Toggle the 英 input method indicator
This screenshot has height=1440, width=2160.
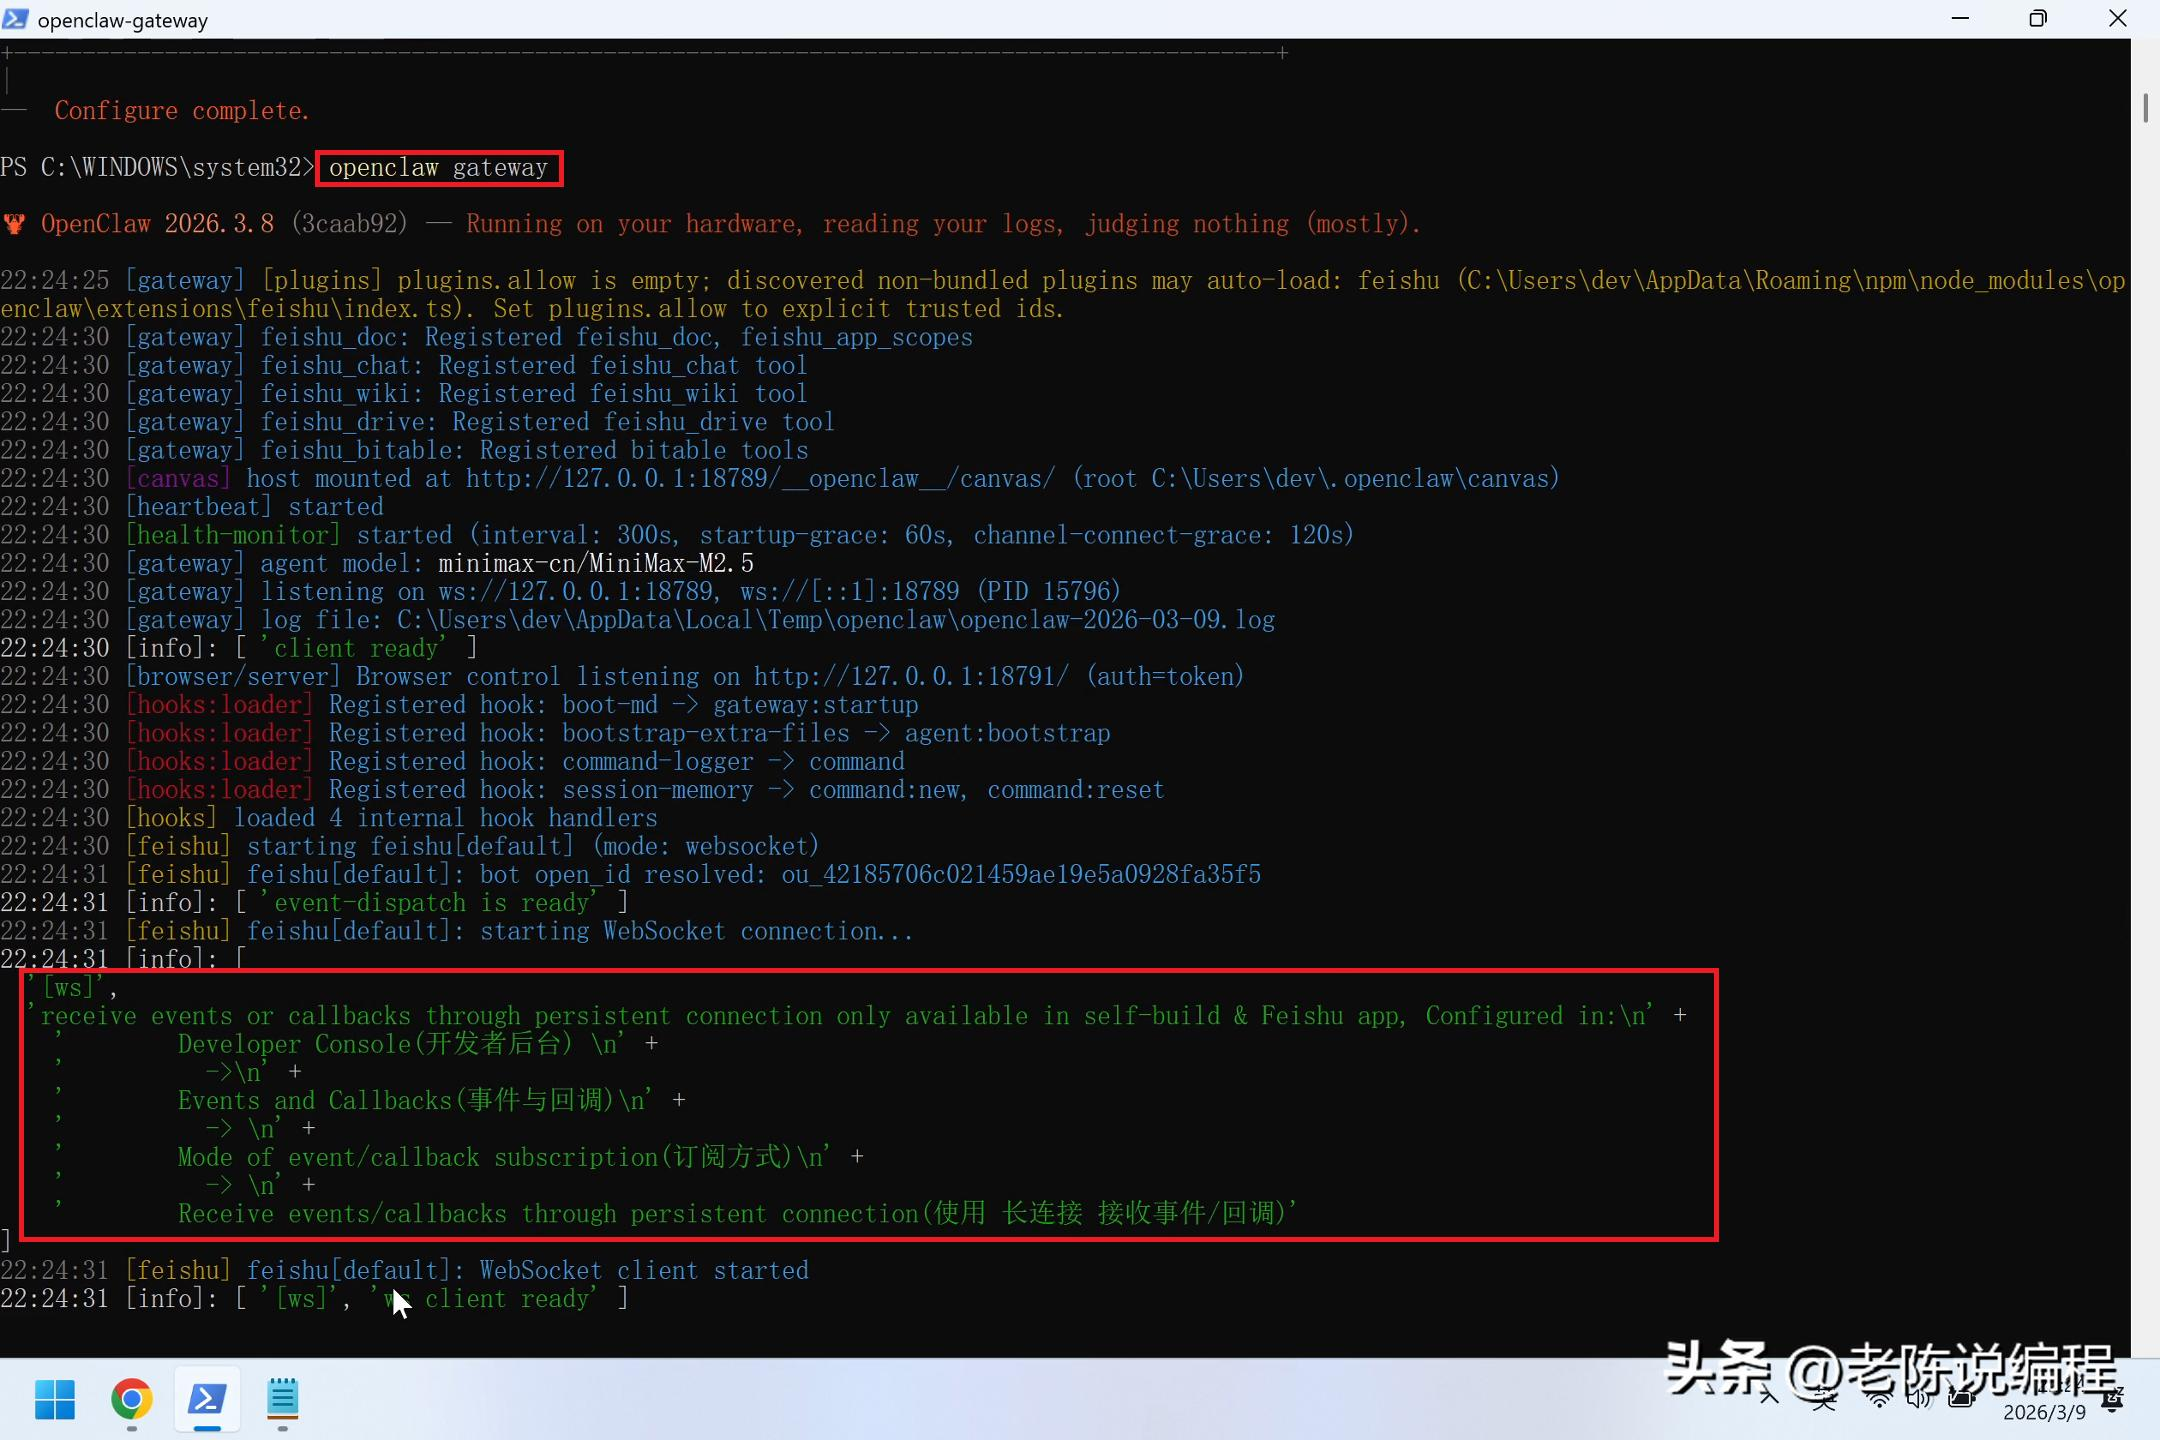point(1824,1399)
